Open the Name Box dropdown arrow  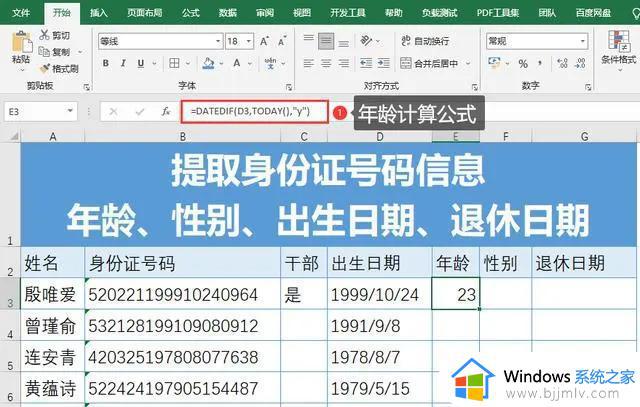[x=70, y=111]
